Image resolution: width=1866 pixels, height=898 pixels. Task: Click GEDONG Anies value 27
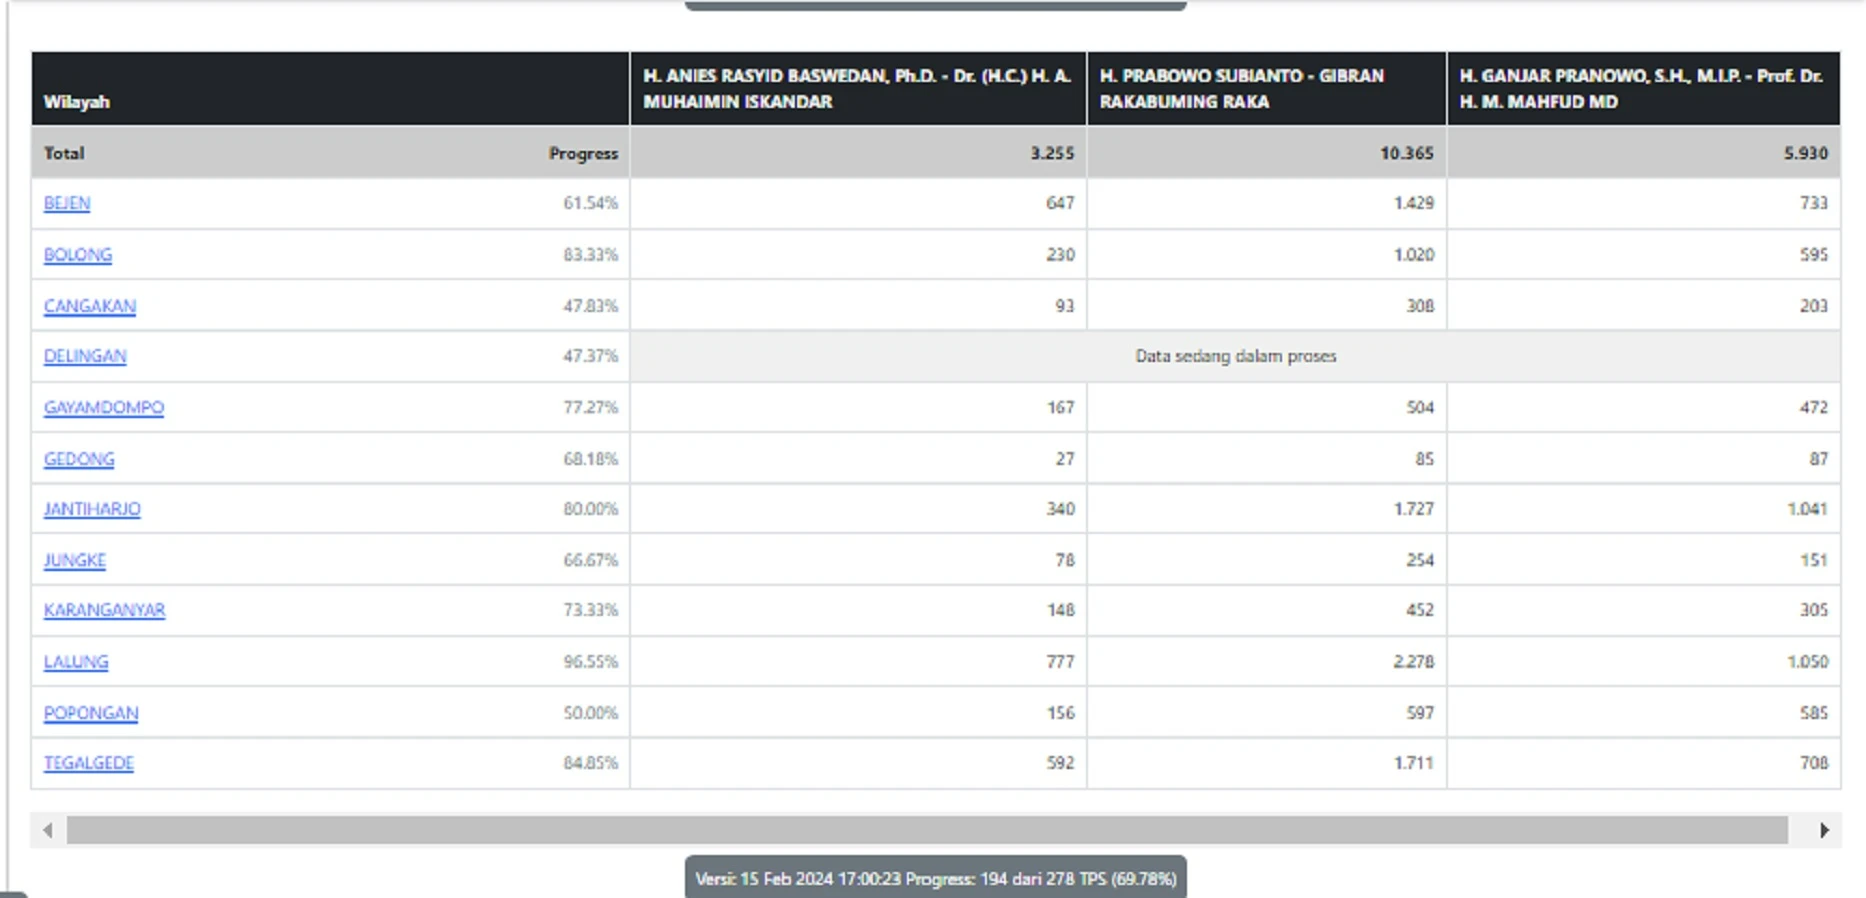[1065, 459]
